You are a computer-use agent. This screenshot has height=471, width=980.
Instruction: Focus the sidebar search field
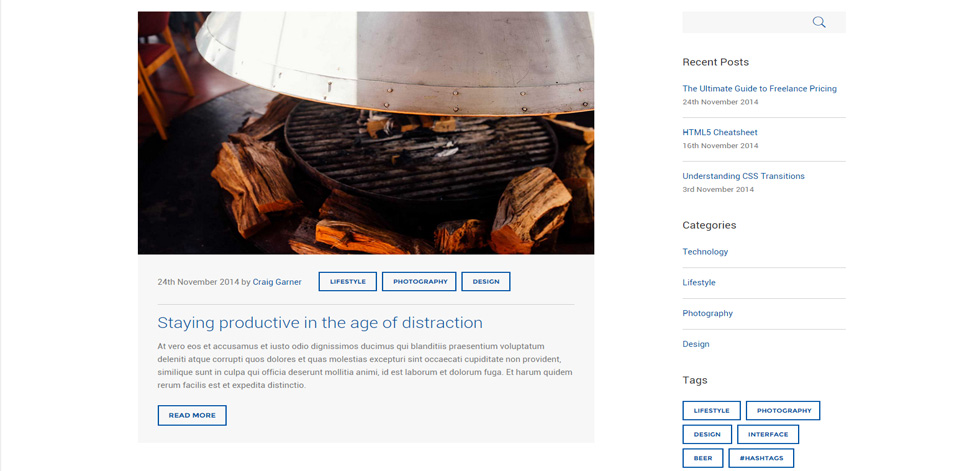(764, 22)
